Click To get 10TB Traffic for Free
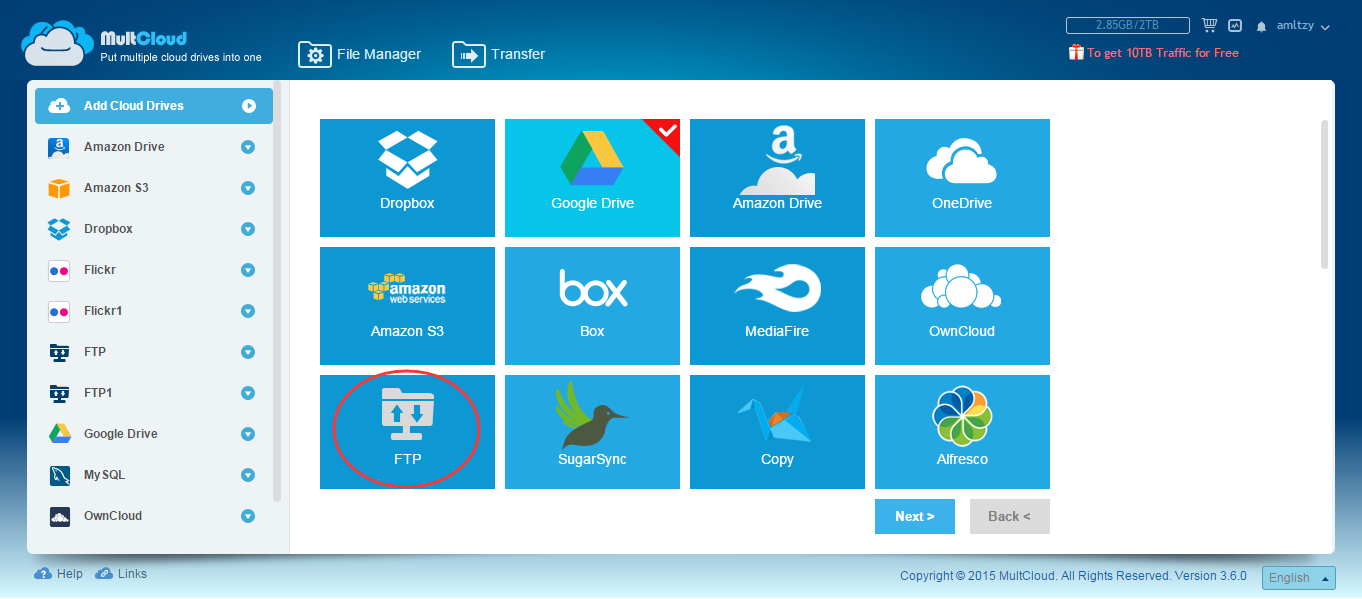This screenshot has height=599, width=1362. 1163,53
